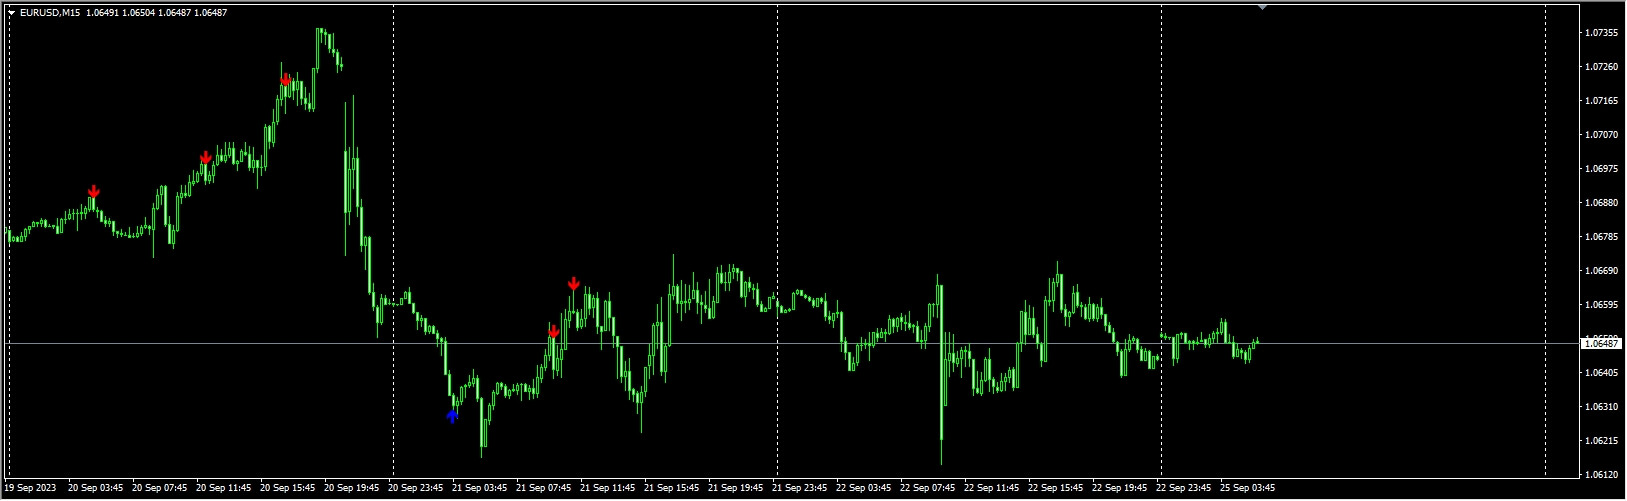Select the red arrow near the 1.0700 price
Image resolution: width=1627 pixels, height=501 pixels.
205,157
